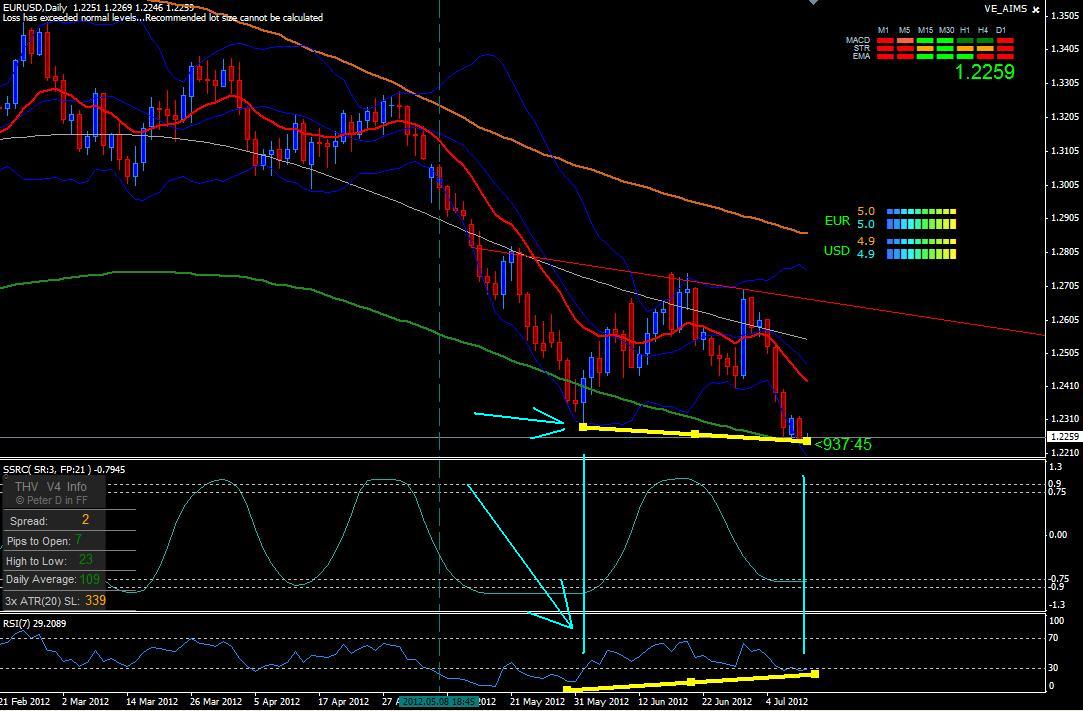Image resolution: width=1083 pixels, height=711 pixels.
Task: Click the 12 Jun 2012 date label
Action: [662, 701]
